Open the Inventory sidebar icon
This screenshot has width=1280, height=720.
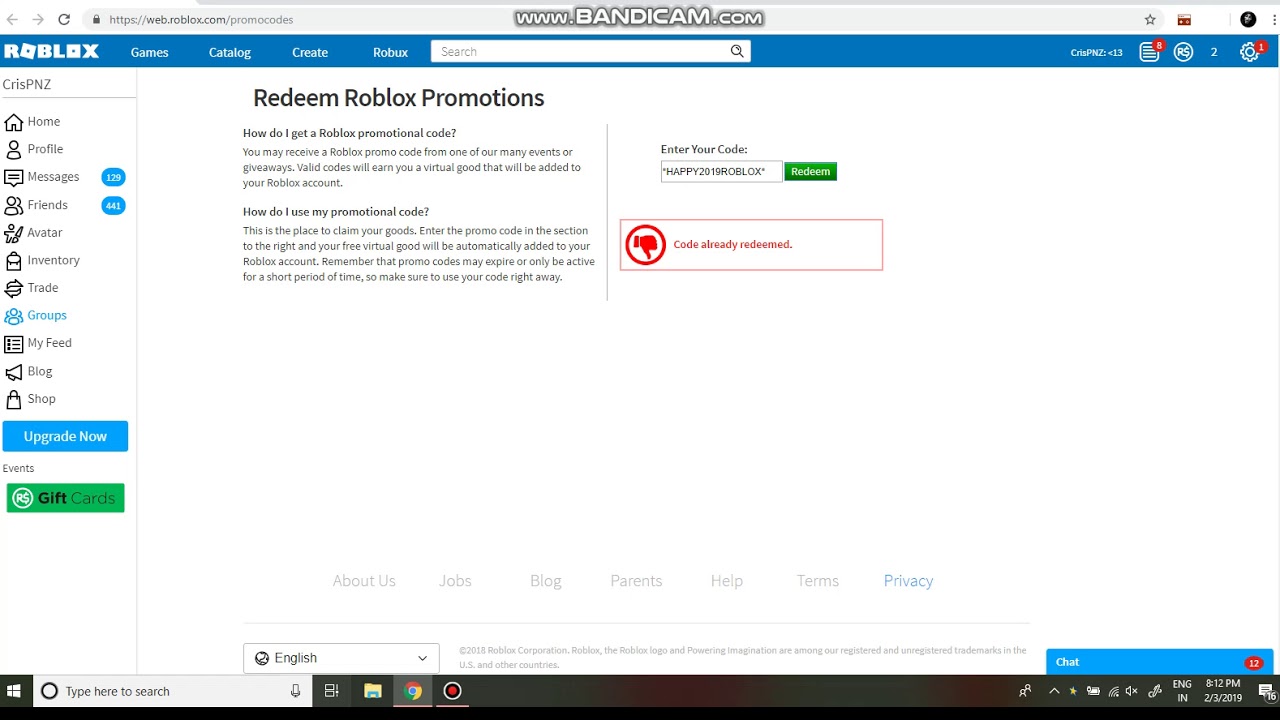(13, 261)
